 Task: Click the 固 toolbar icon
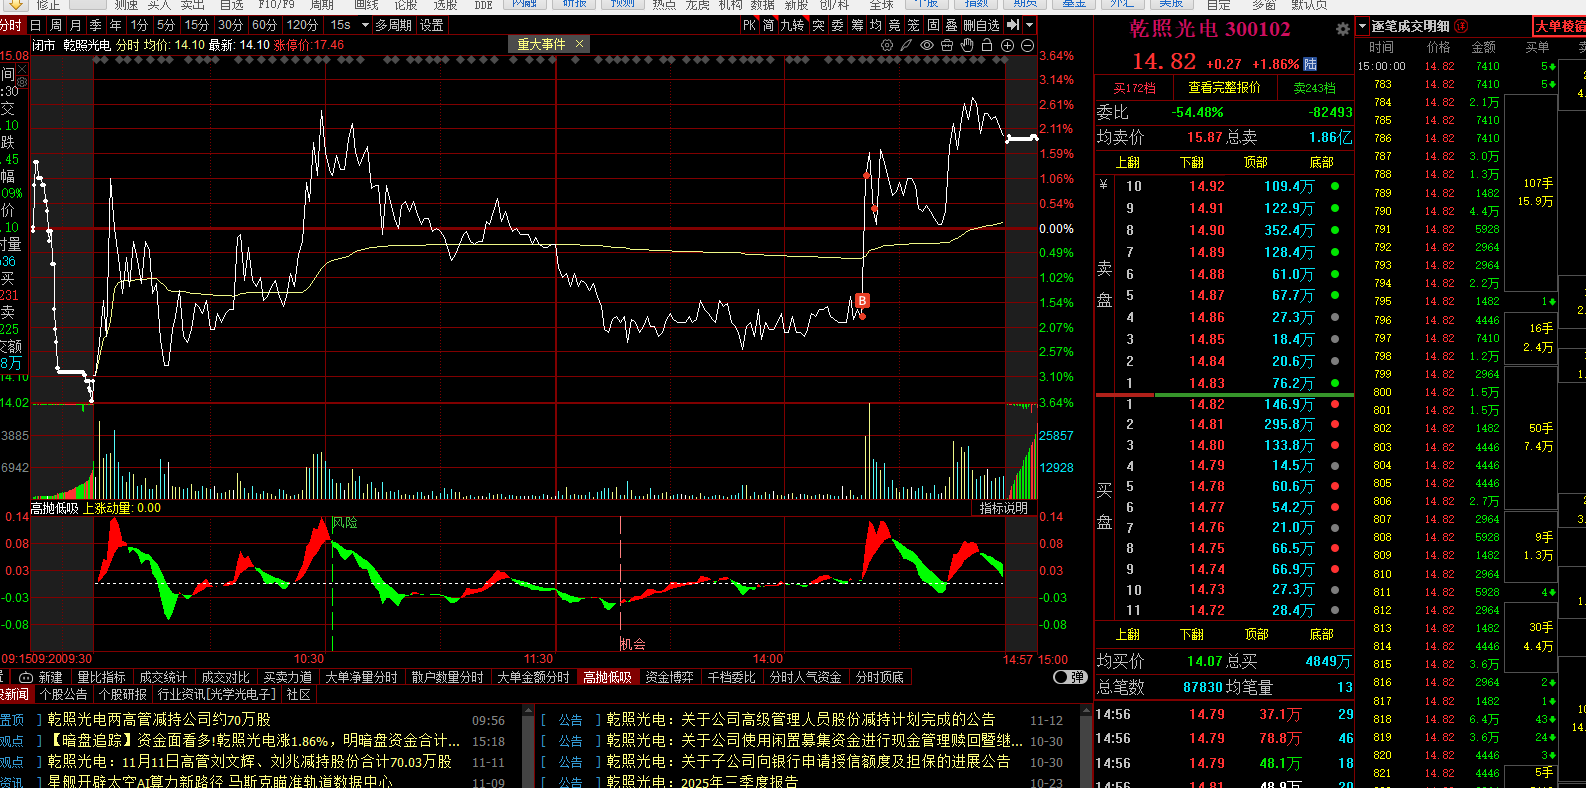pos(933,25)
